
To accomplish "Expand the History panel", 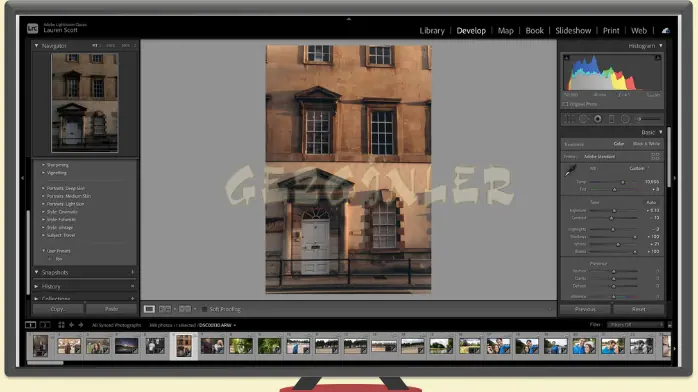I will point(37,286).
